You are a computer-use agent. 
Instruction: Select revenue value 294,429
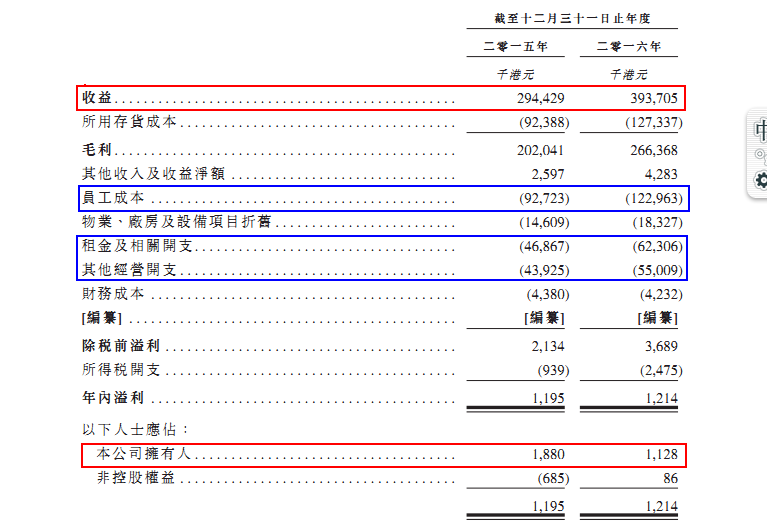(x=541, y=98)
